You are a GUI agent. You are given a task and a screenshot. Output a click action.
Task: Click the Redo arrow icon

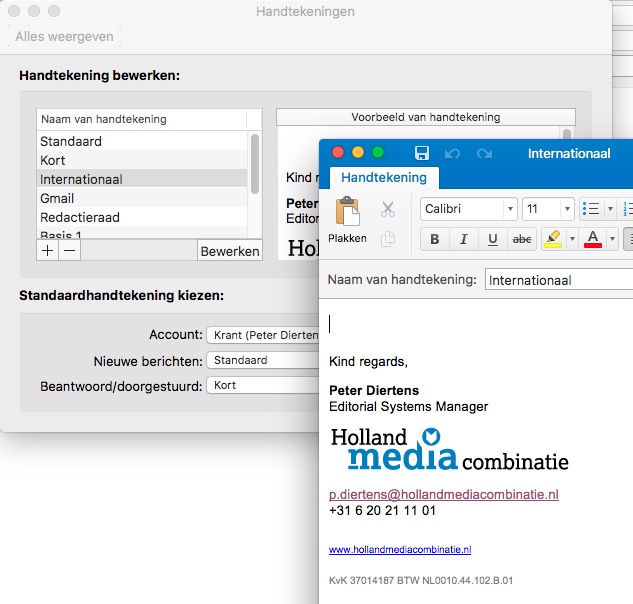[x=484, y=154]
